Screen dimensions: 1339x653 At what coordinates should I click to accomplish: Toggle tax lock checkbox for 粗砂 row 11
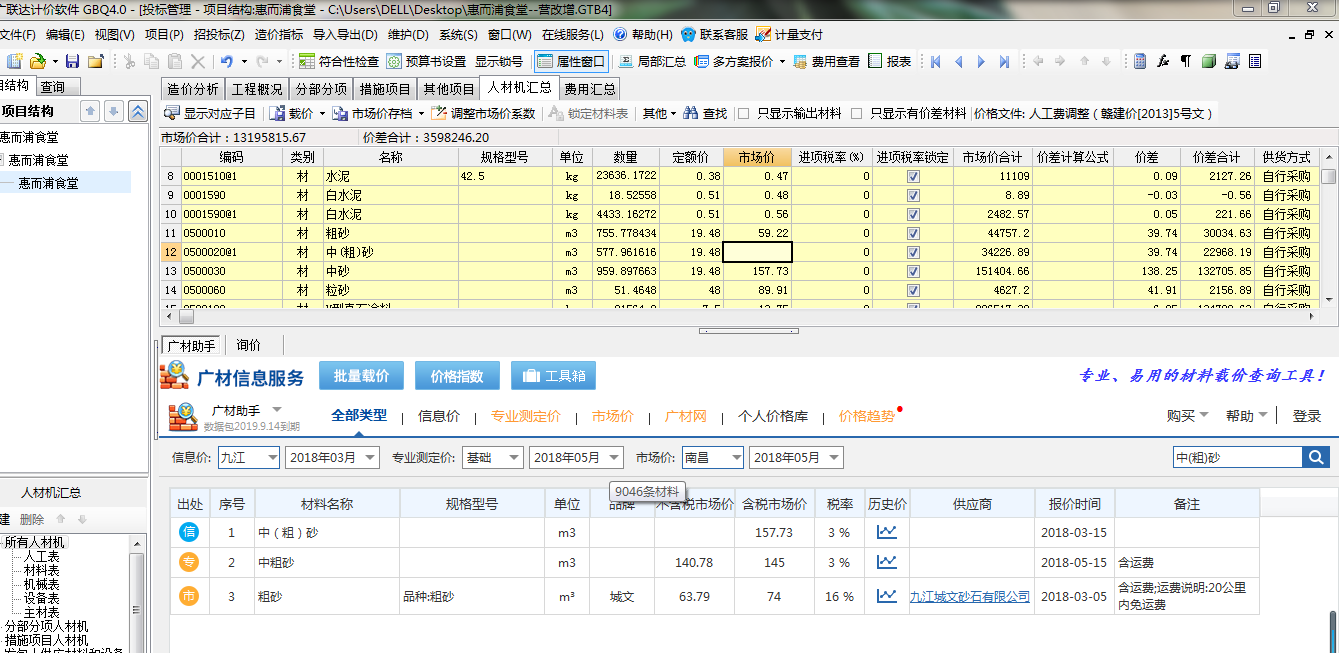tap(913, 233)
